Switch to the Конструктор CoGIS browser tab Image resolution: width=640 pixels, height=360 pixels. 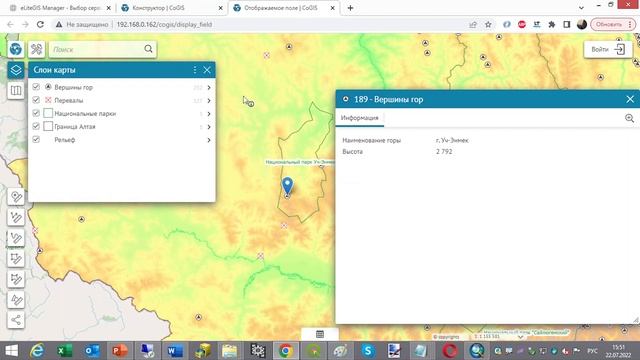pyautogui.click(x=172, y=8)
